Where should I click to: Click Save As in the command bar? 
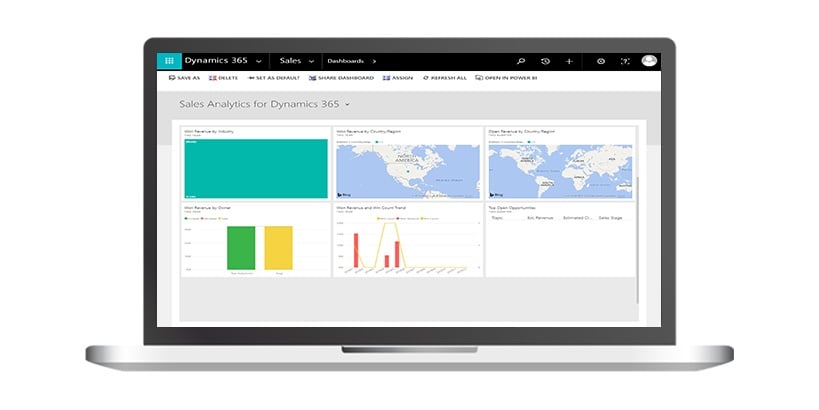[x=184, y=78]
